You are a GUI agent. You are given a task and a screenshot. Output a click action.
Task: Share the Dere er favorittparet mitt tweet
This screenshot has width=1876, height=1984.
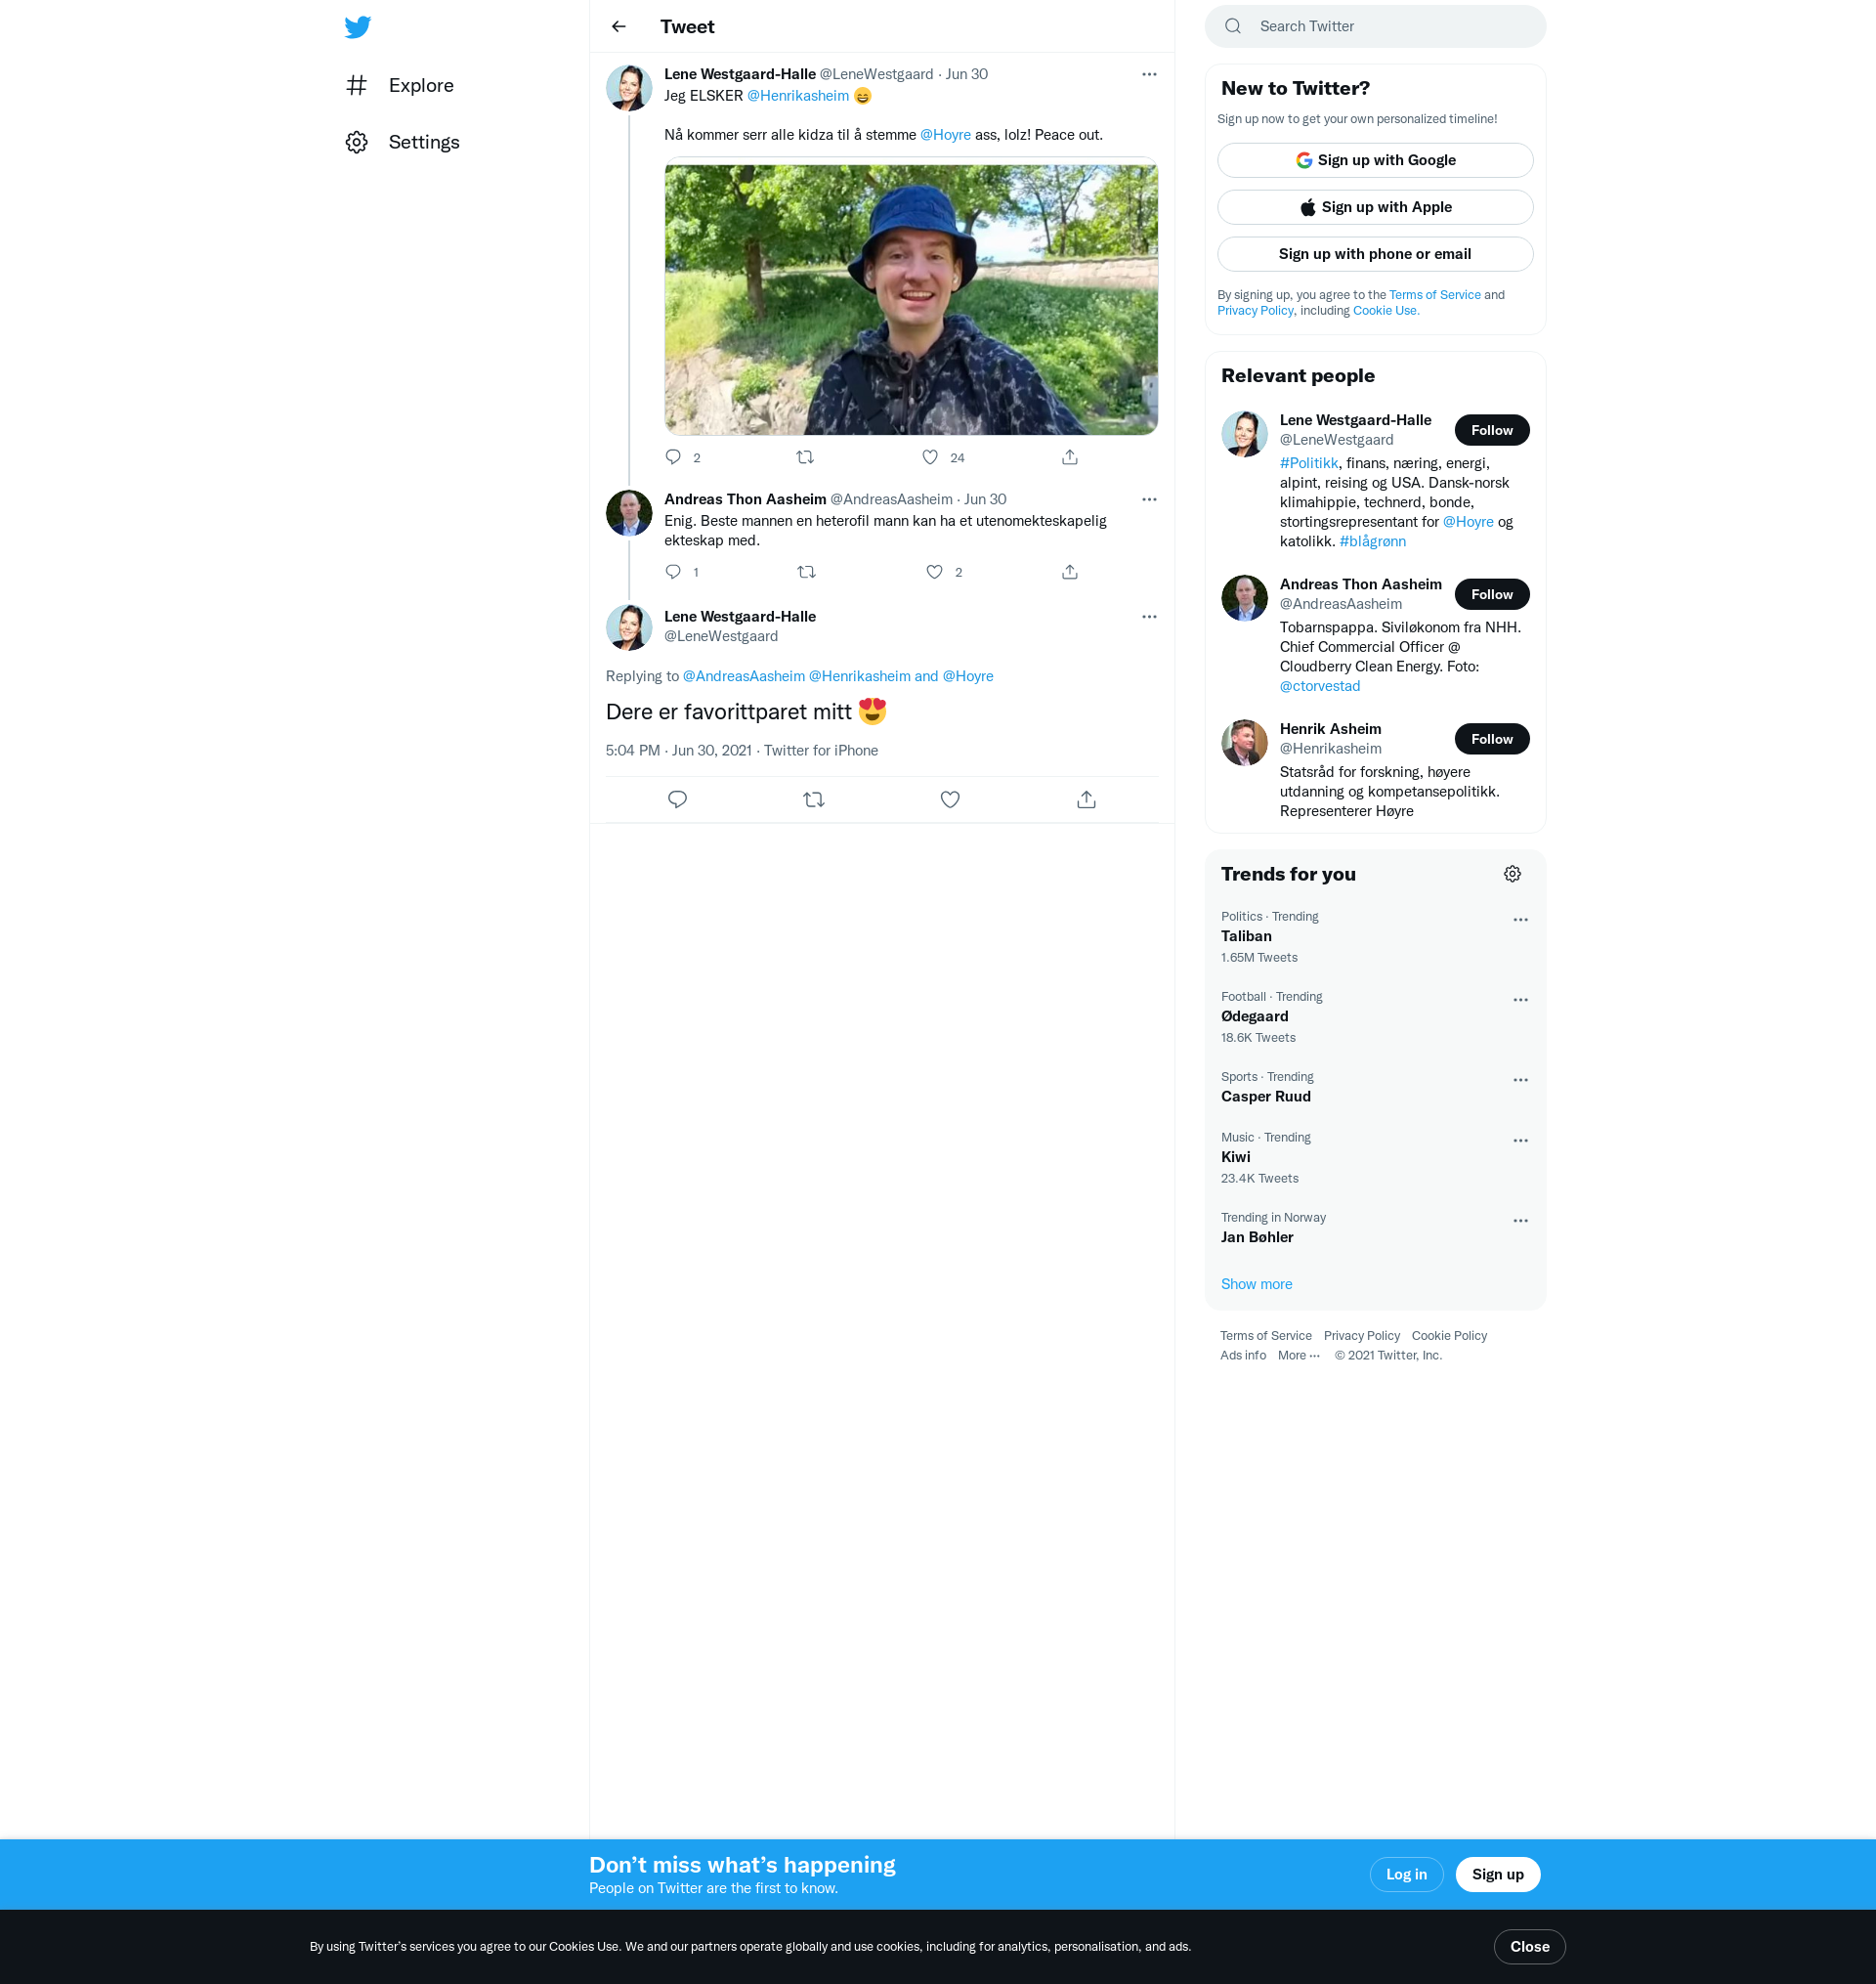pos(1086,799)
